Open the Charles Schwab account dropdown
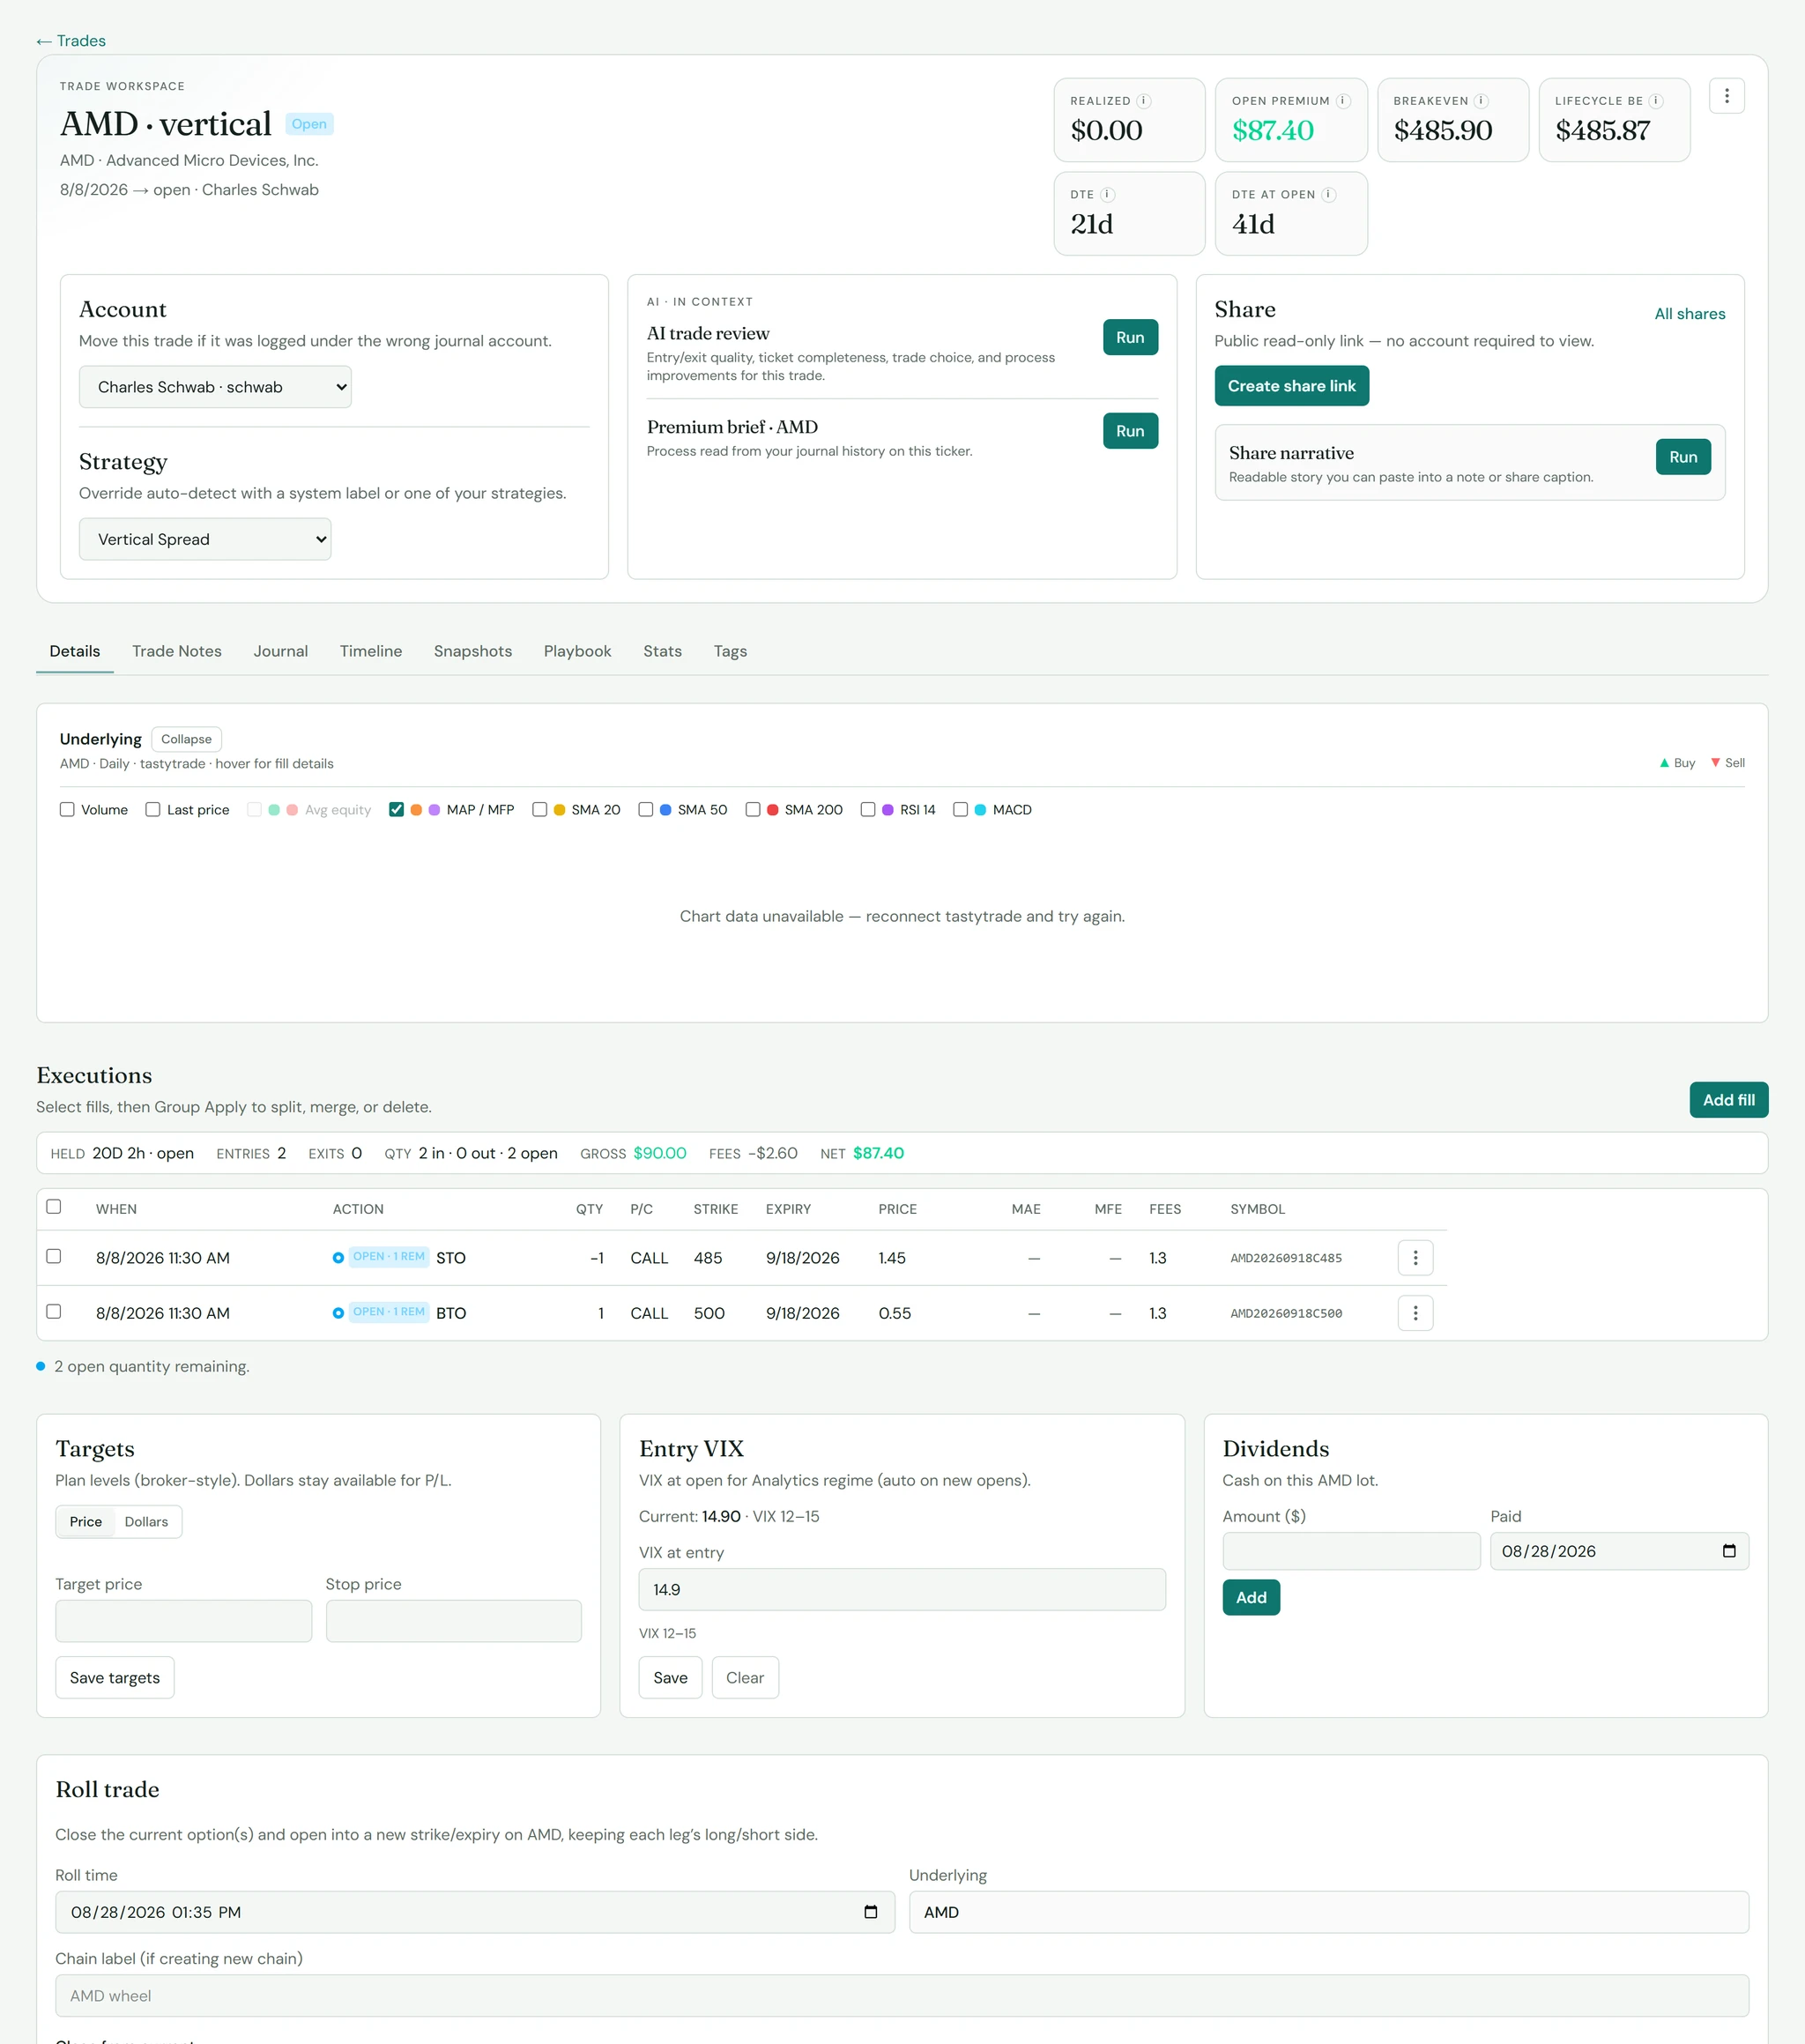 [215, 387]
